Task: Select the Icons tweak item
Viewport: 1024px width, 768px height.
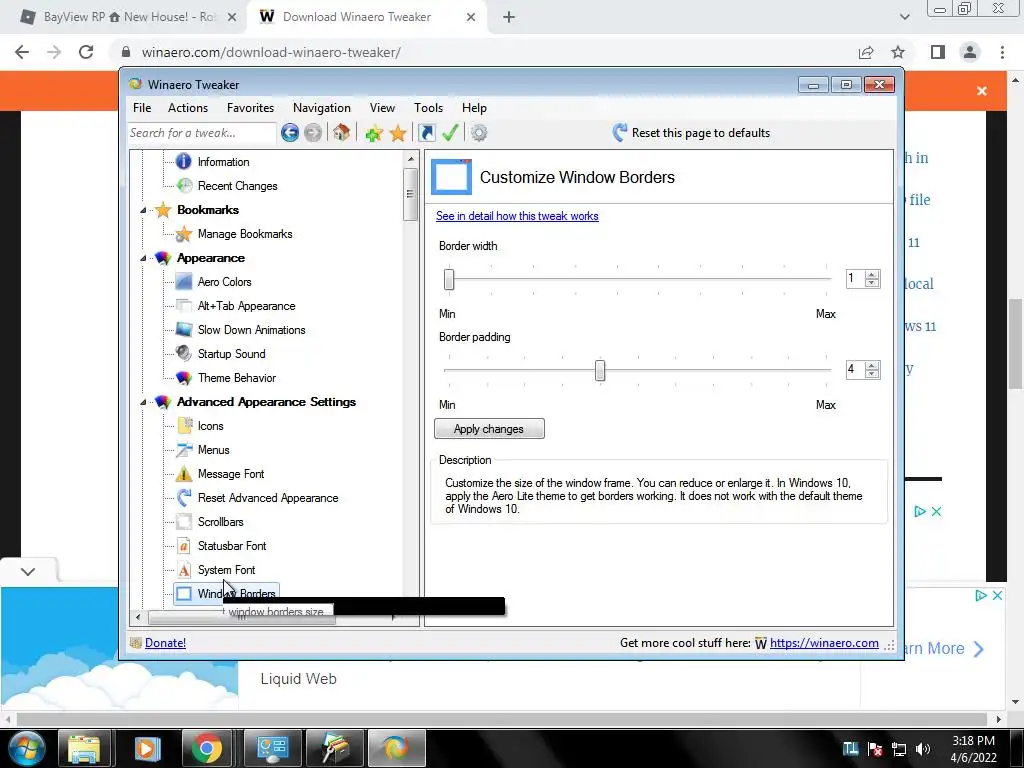Action: pos(210,426)
